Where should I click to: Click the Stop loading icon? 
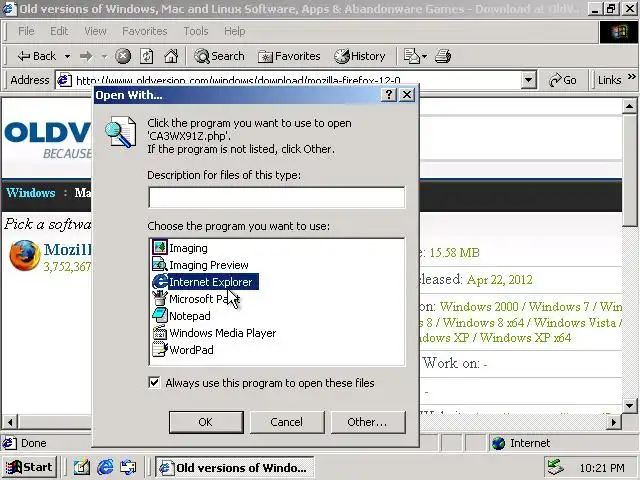(122, 56)
